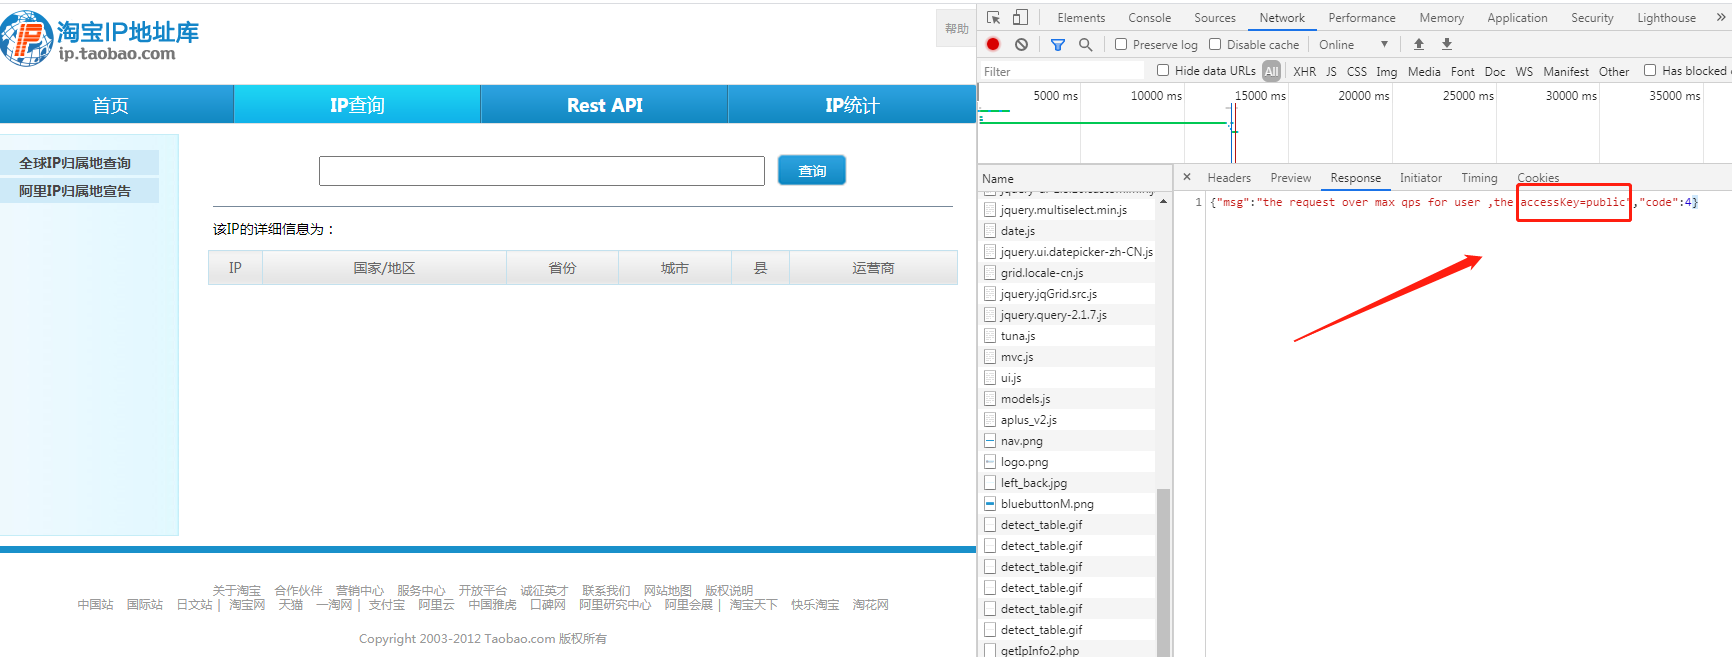Toggle the Has blocked cookies checkbox
The width and height of the screenshot is (1732, 657).
(x=1650, y=70)
